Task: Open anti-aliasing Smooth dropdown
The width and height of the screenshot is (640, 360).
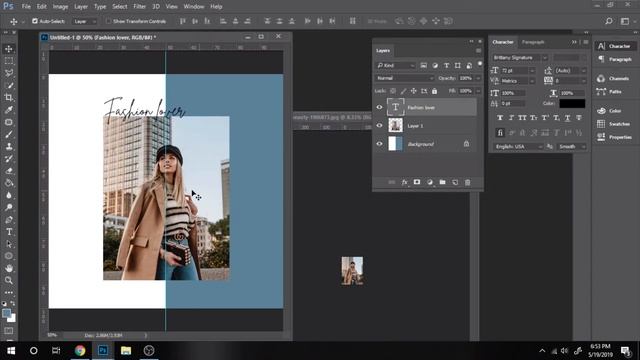Action: 571,147
